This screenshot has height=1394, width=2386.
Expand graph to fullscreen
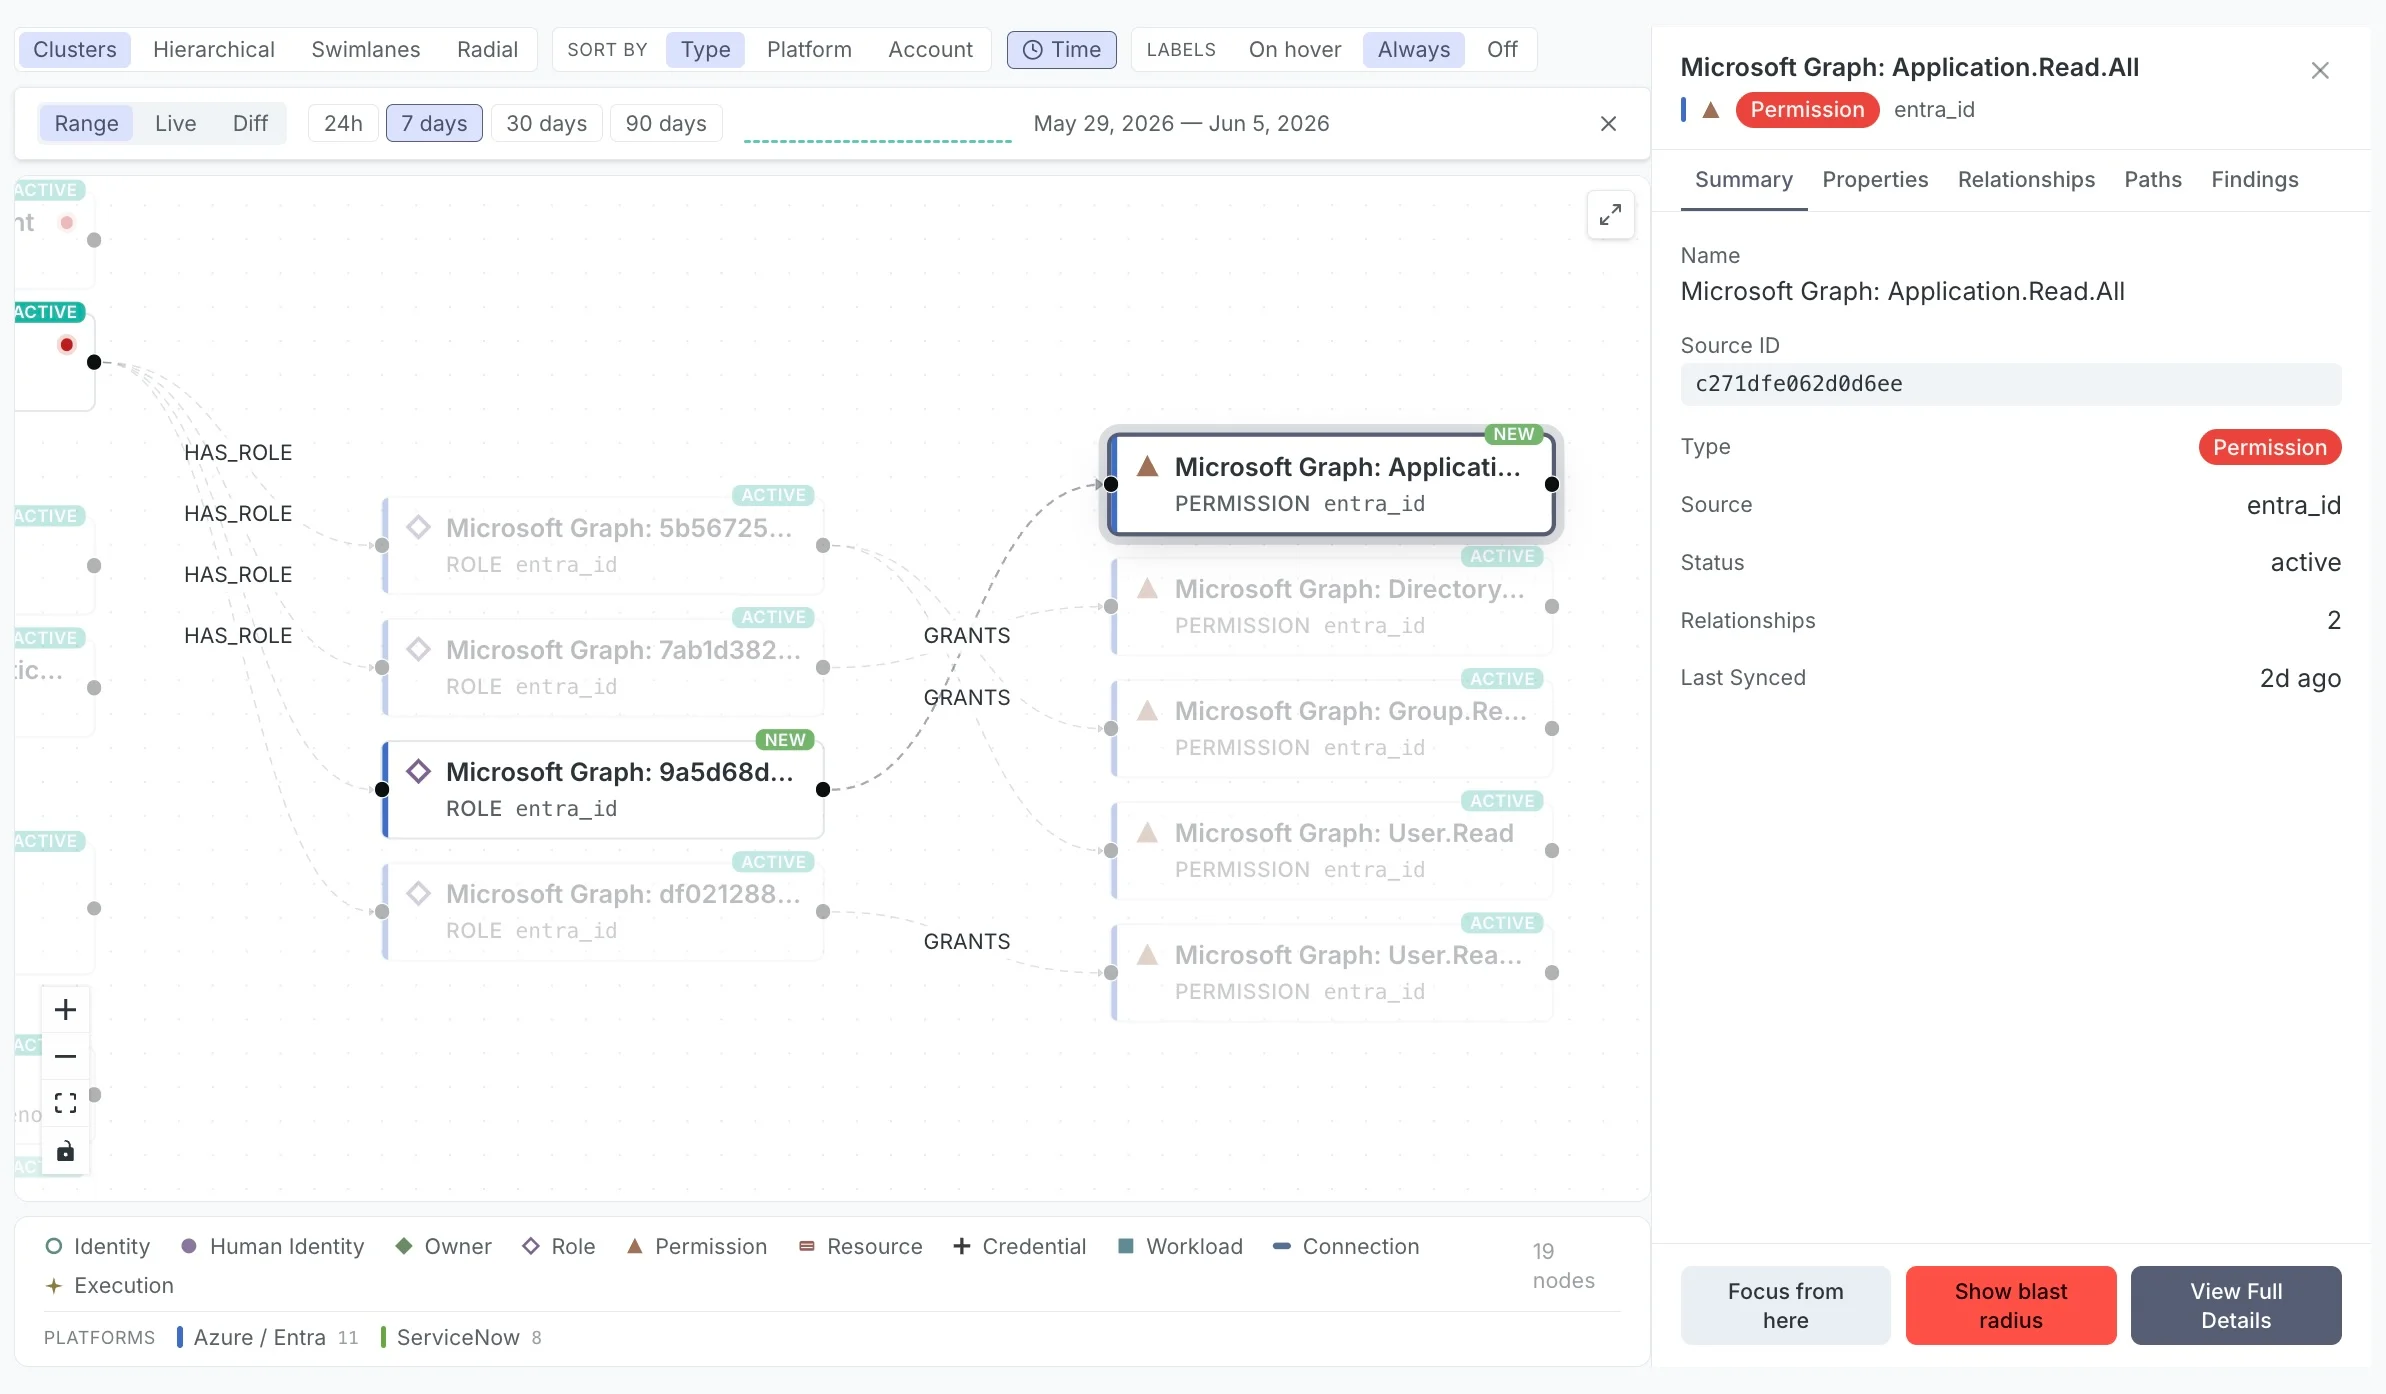[x=1610, y=215]
